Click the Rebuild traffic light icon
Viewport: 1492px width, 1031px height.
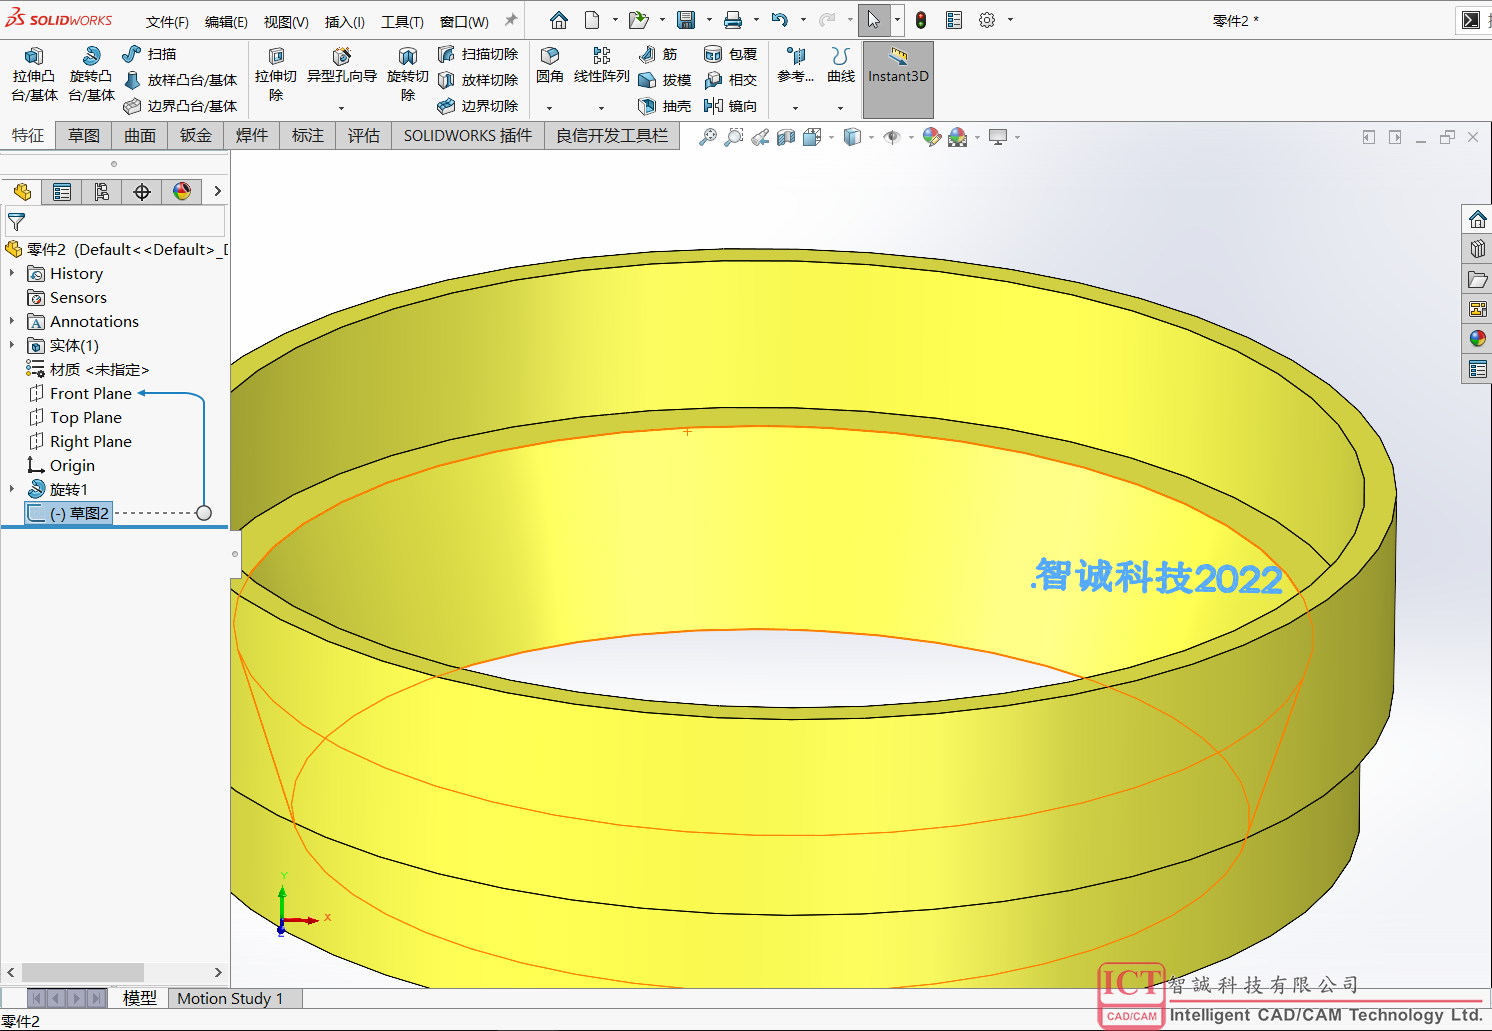pos(921,20)
